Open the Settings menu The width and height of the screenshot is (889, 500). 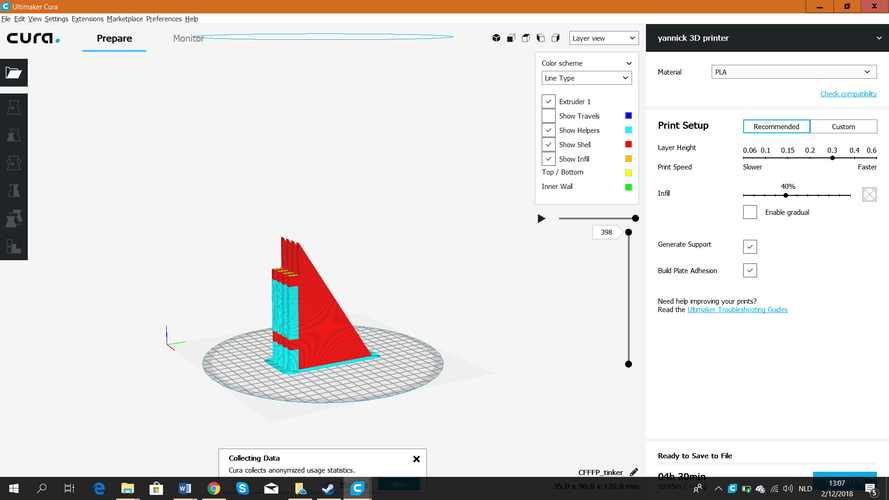tap(56, 19)
